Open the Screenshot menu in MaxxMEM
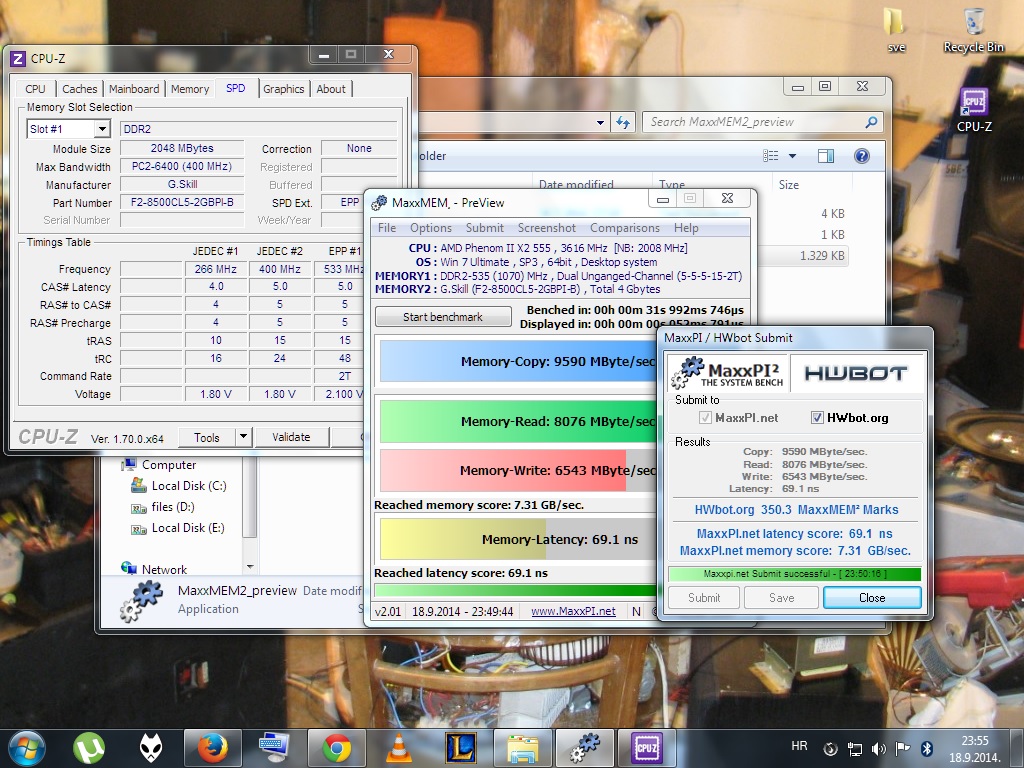 [547, 228]
